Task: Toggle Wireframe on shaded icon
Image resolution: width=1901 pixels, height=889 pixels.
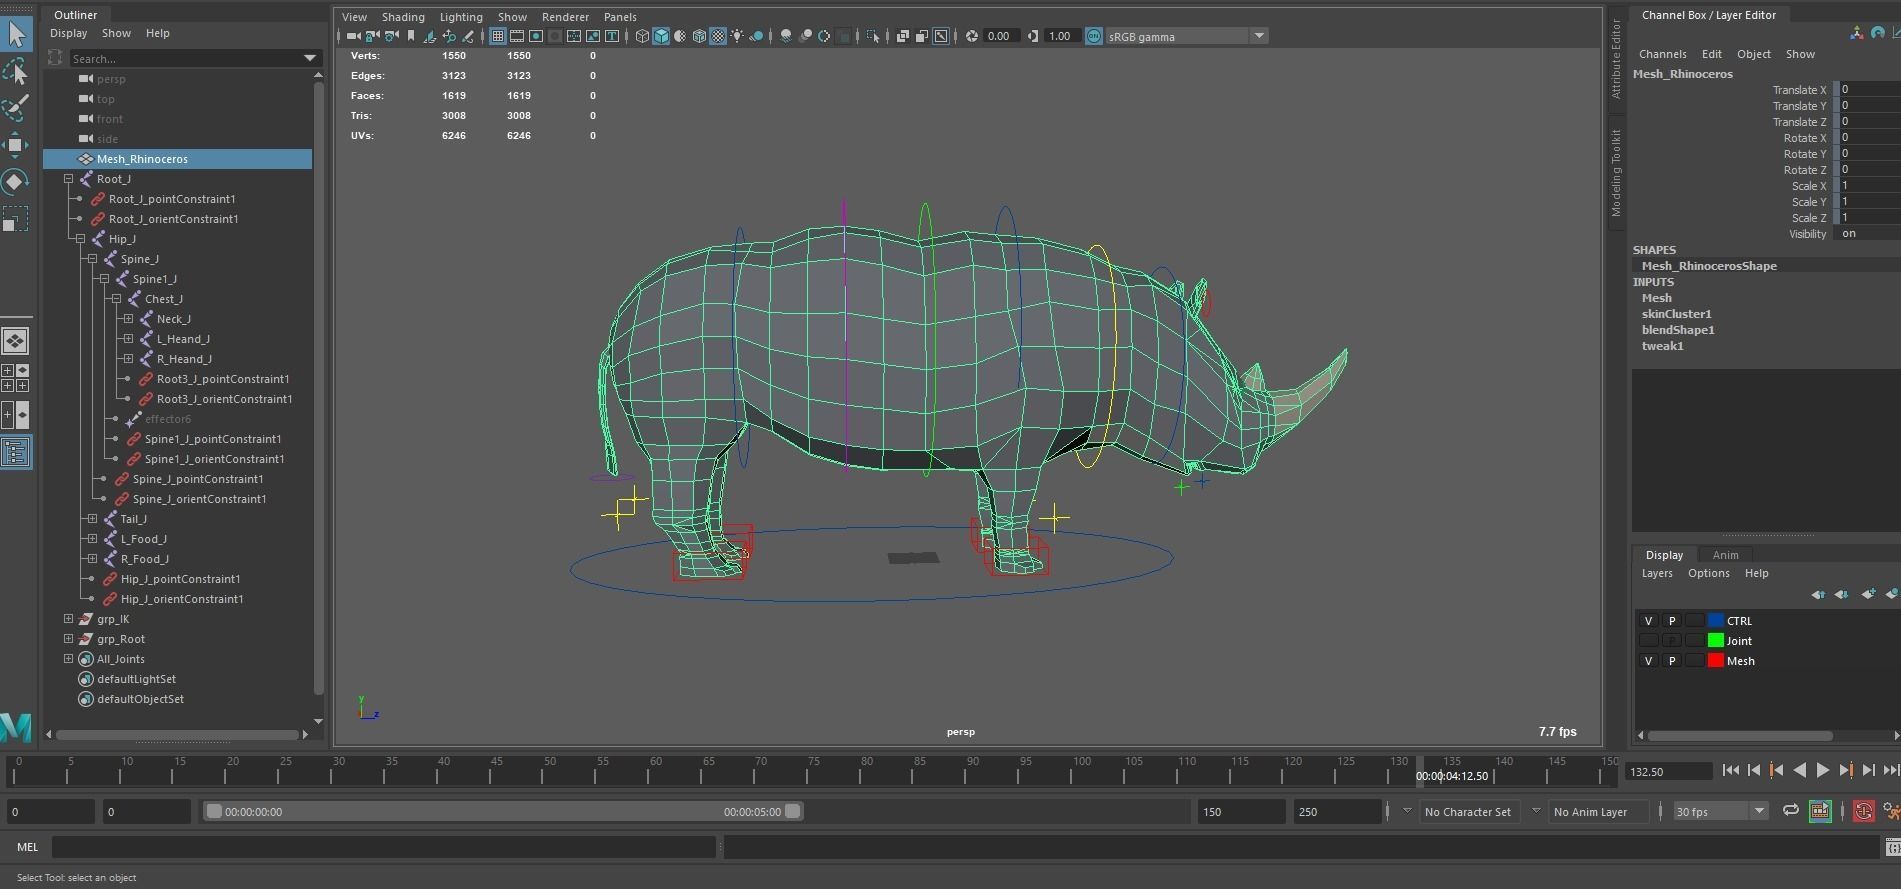Action: point(699,36)
